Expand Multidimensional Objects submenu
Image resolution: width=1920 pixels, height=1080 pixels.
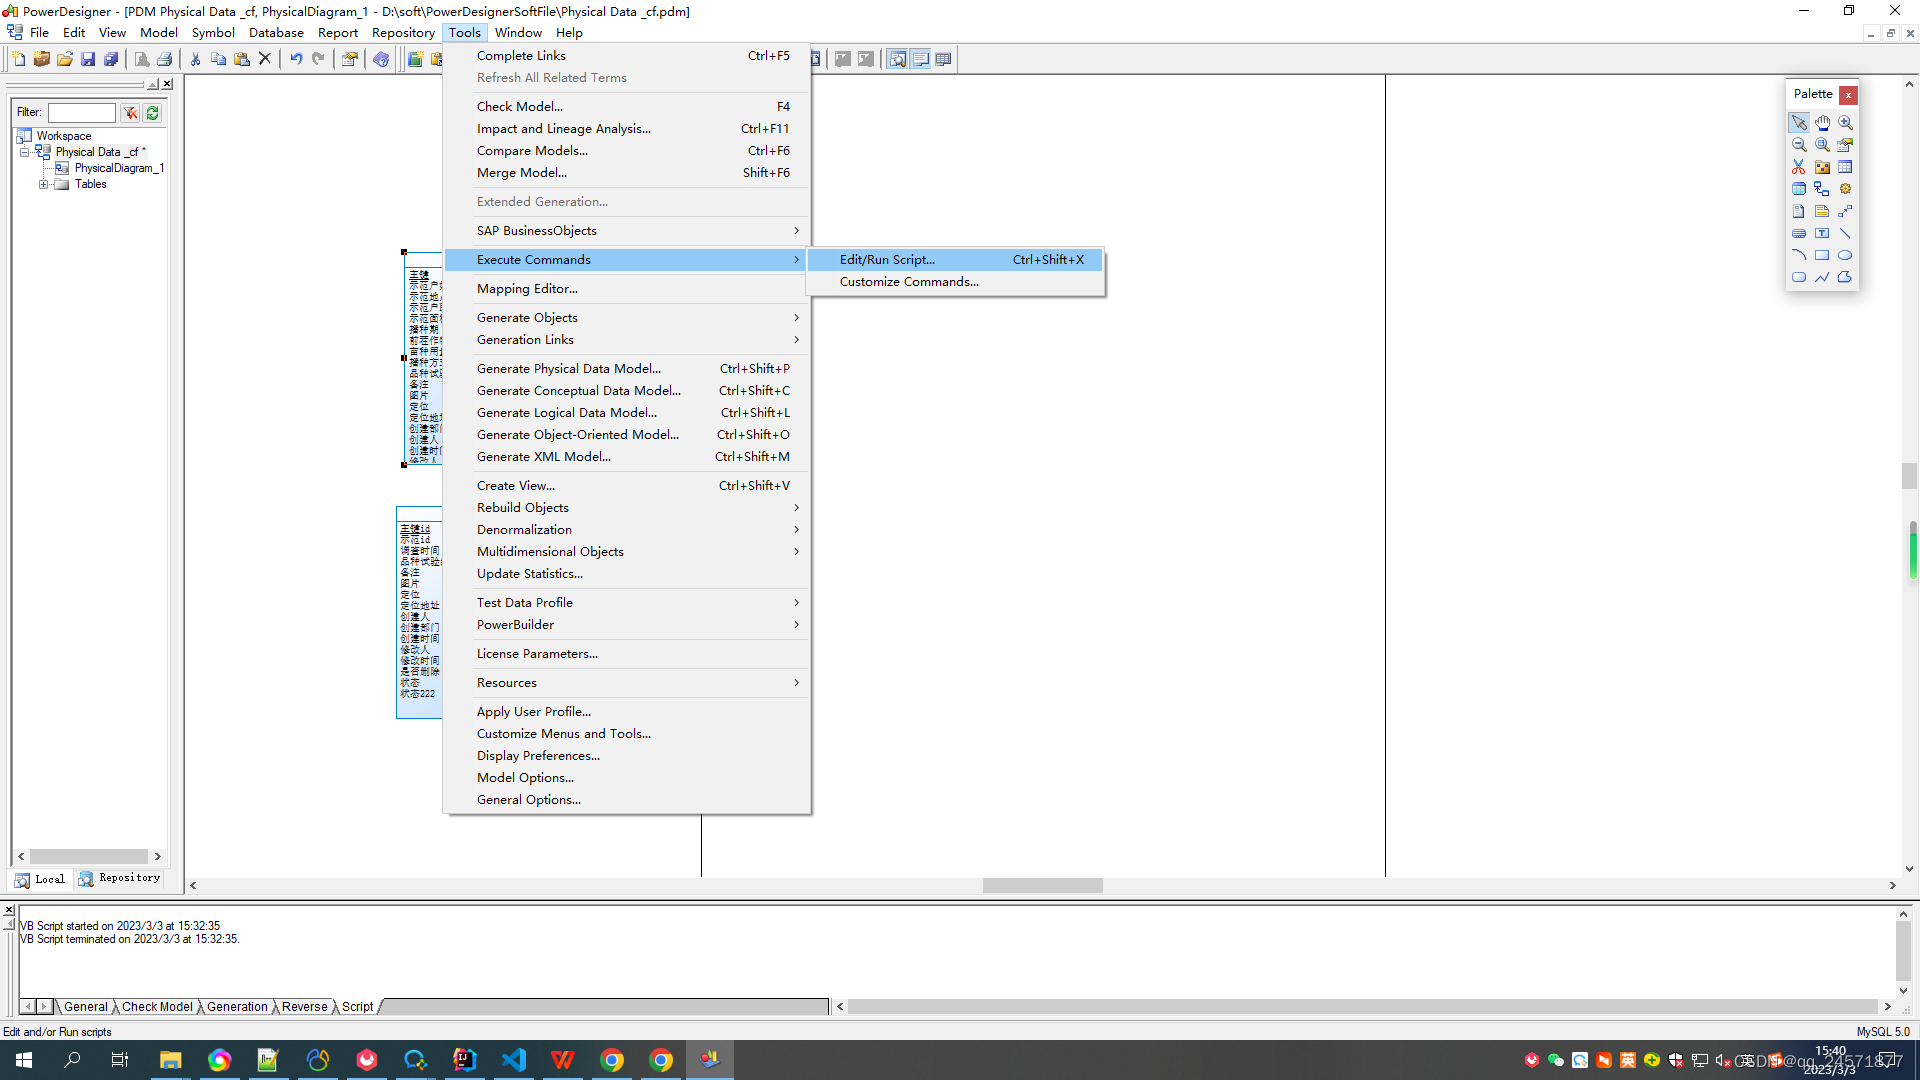pyautogui.click(x=627, y=552)
